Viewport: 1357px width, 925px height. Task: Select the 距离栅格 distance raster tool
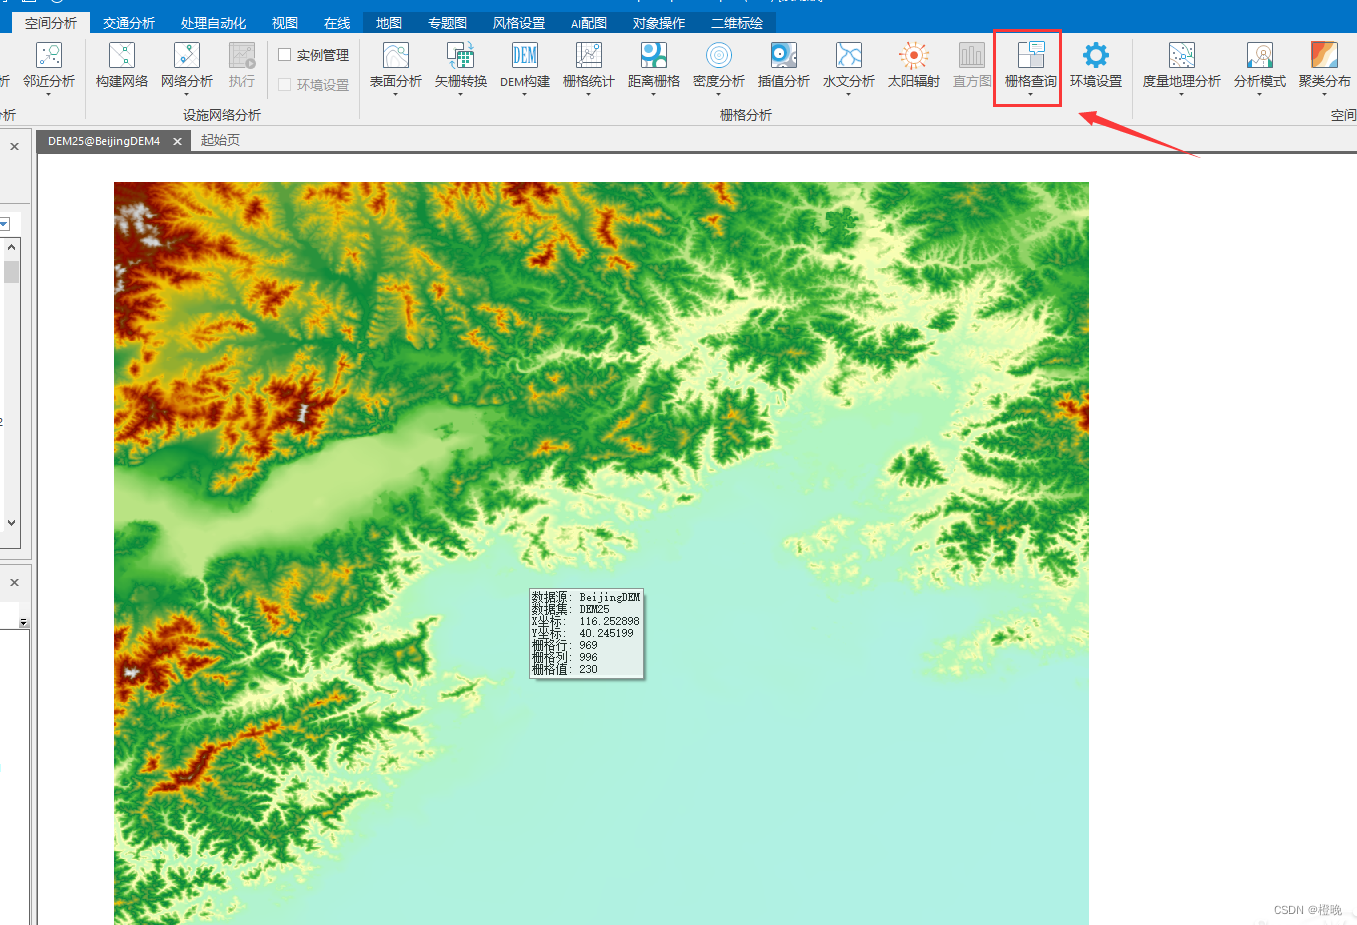[x=653, y=66]
